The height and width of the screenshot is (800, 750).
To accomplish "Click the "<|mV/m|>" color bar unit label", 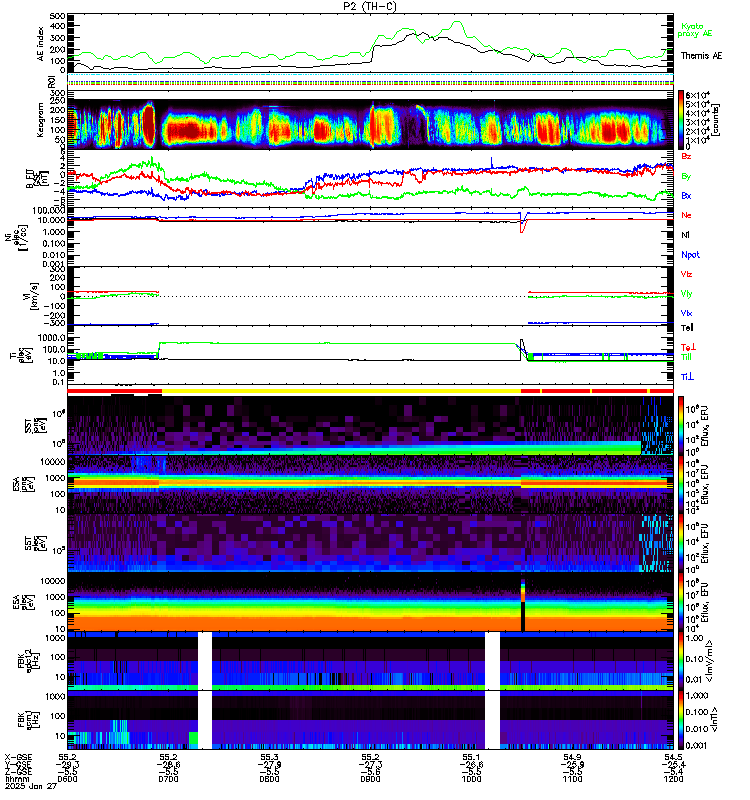I will (710, 661).
